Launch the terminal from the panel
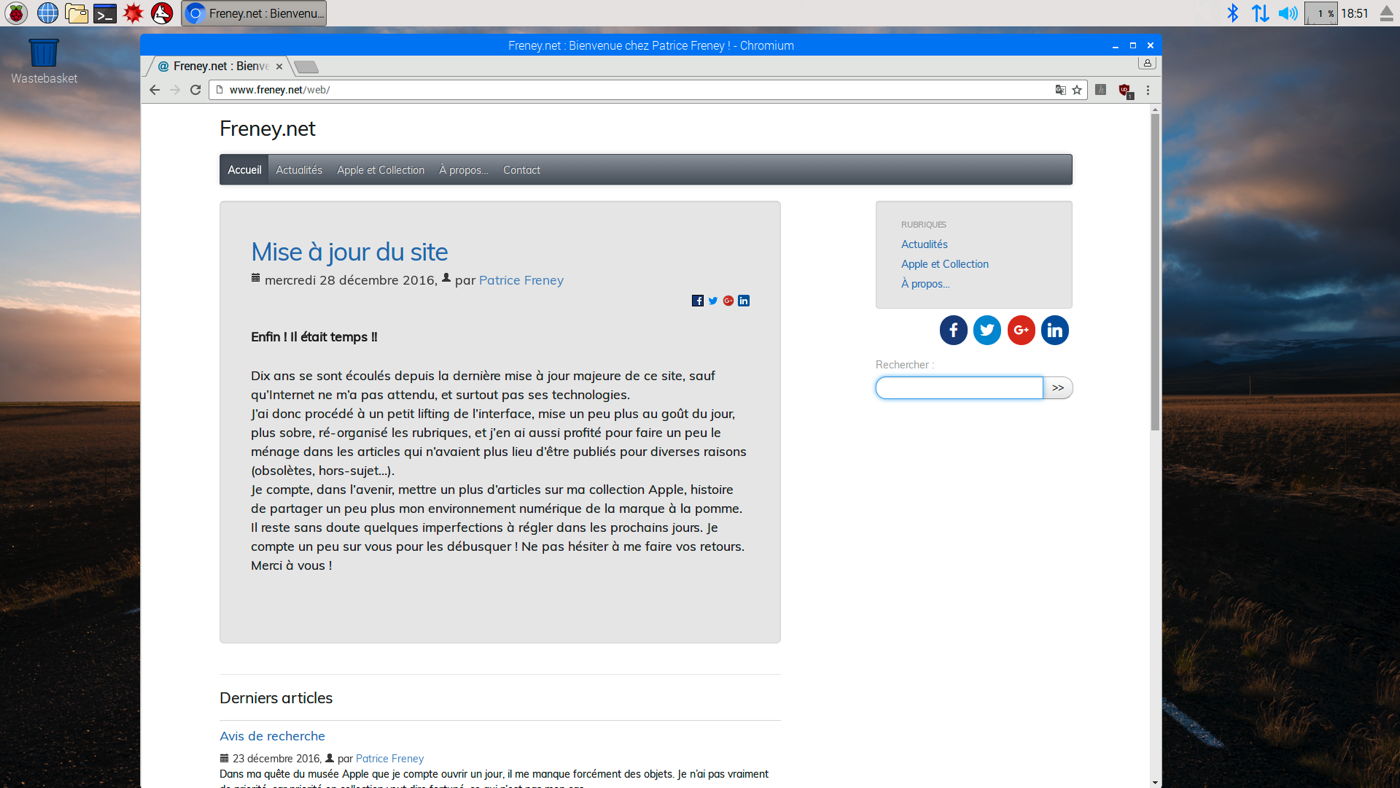 click(105, 13)
